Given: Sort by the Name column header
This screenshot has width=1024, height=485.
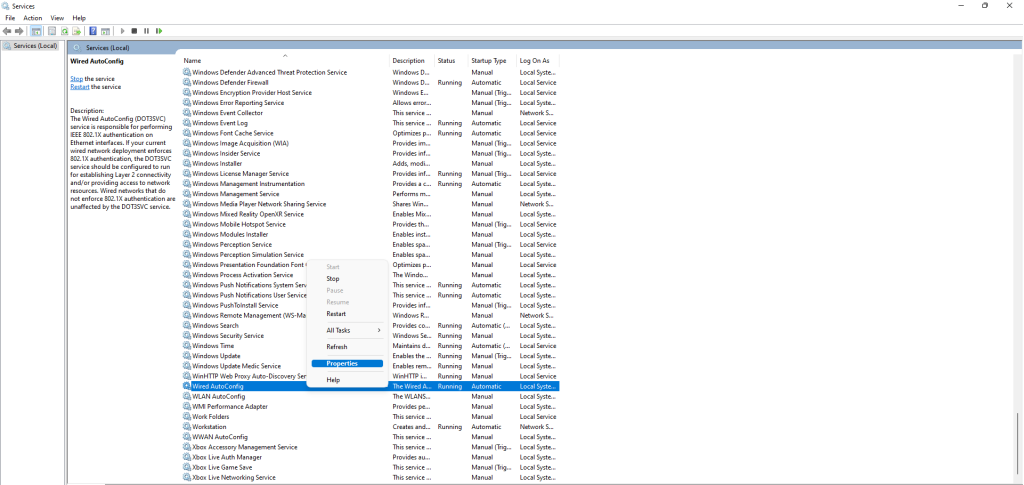Looking at the screenshot, I should (285, 61).
